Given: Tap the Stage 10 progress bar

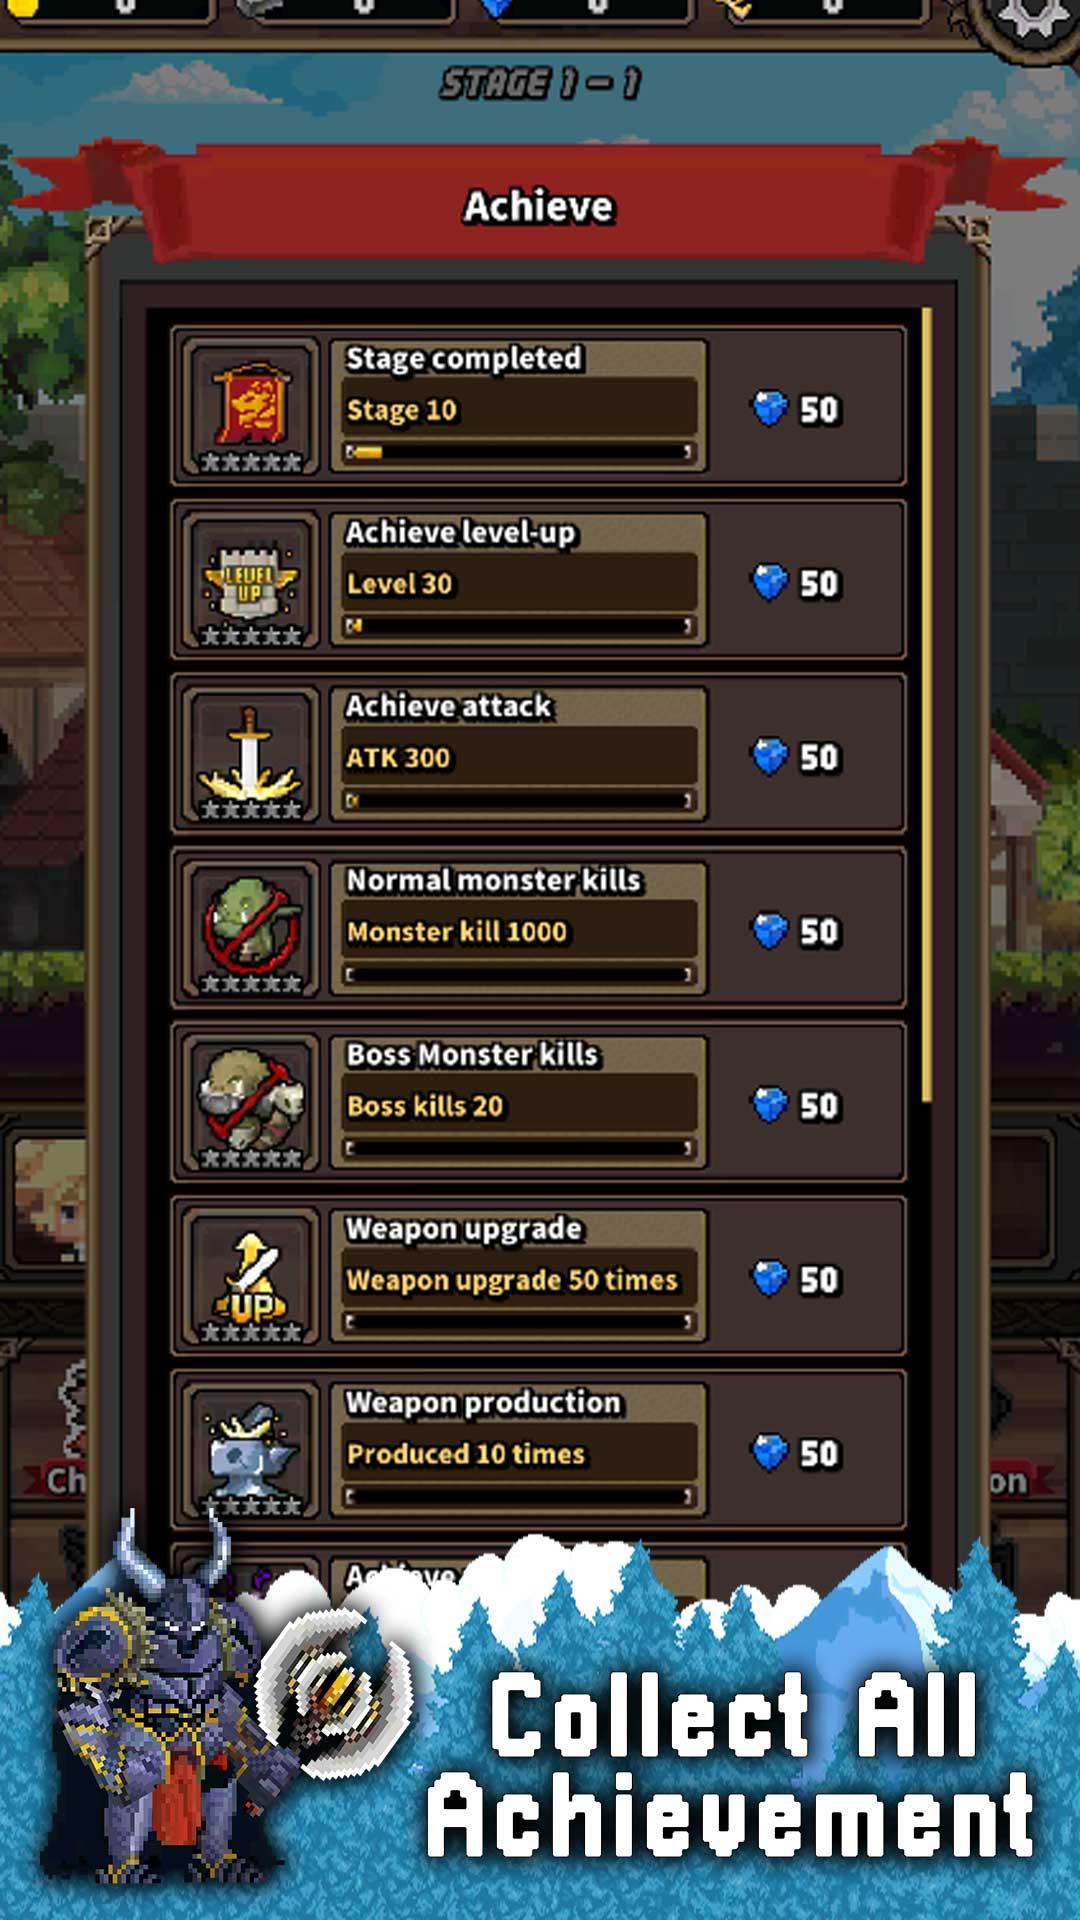Looking at the screenshot, I should (518, 452).
